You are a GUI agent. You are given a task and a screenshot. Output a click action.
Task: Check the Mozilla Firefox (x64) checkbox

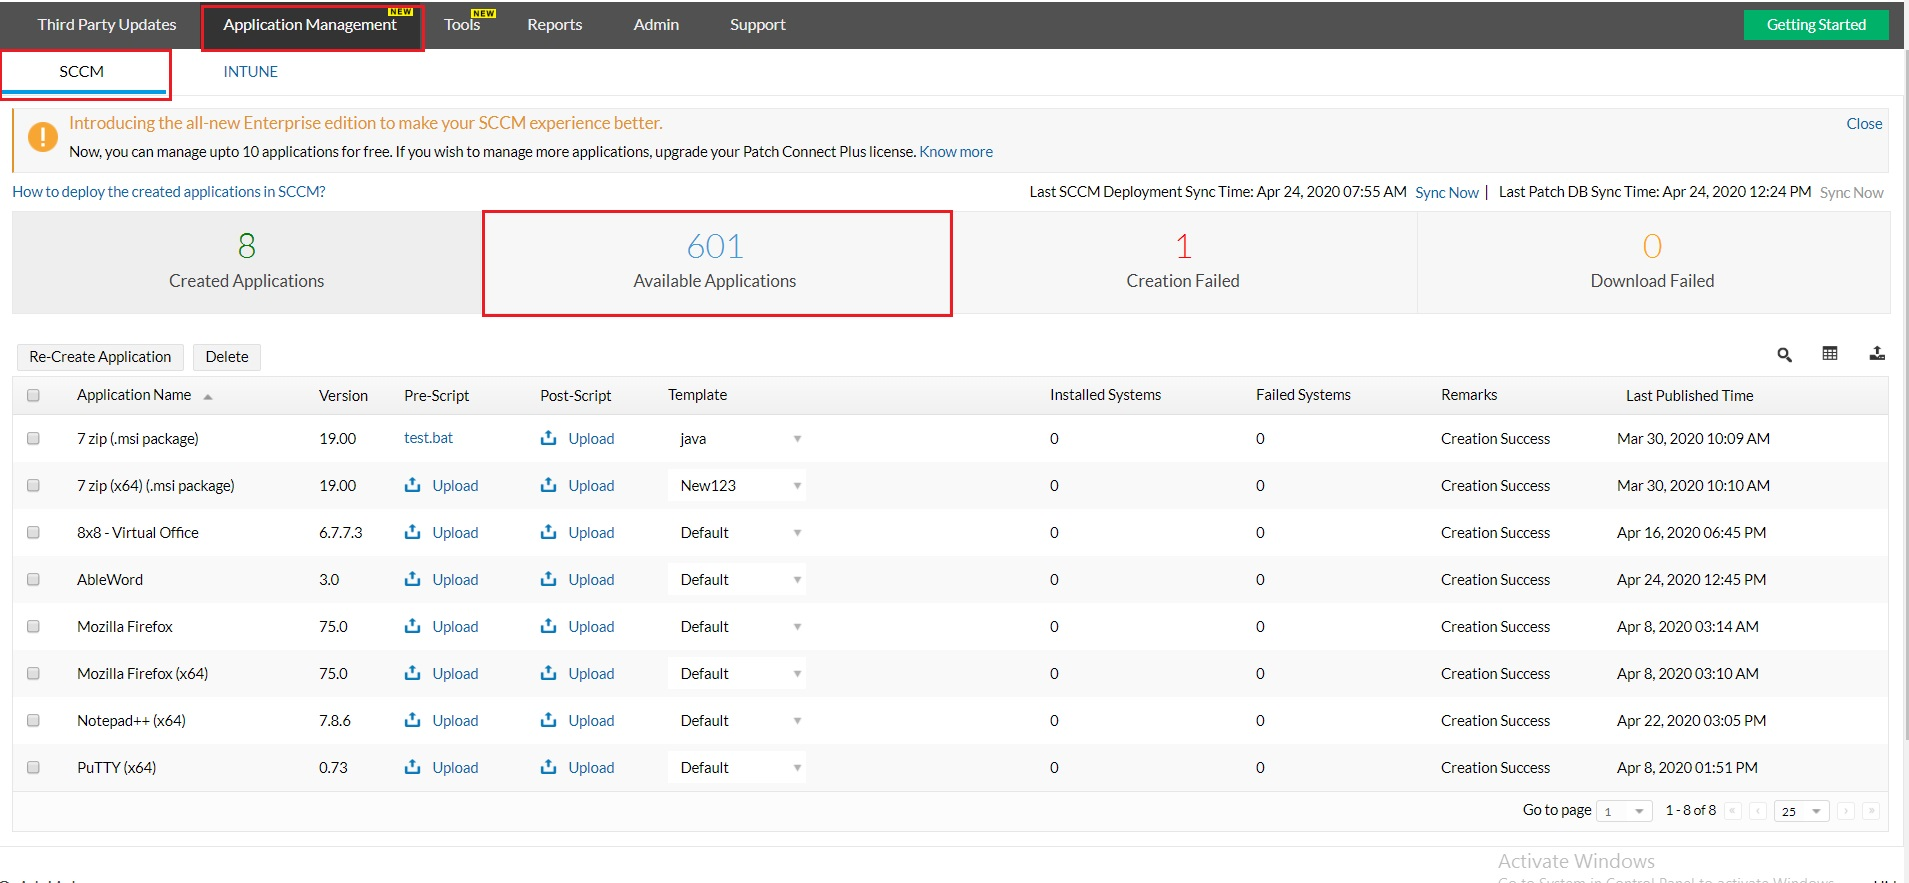[x=33, y=673]
